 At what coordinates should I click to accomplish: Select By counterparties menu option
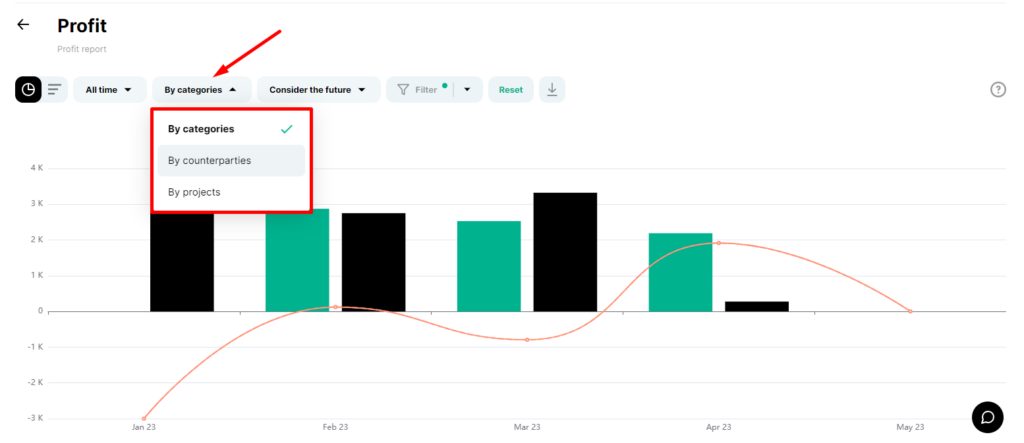231,161
